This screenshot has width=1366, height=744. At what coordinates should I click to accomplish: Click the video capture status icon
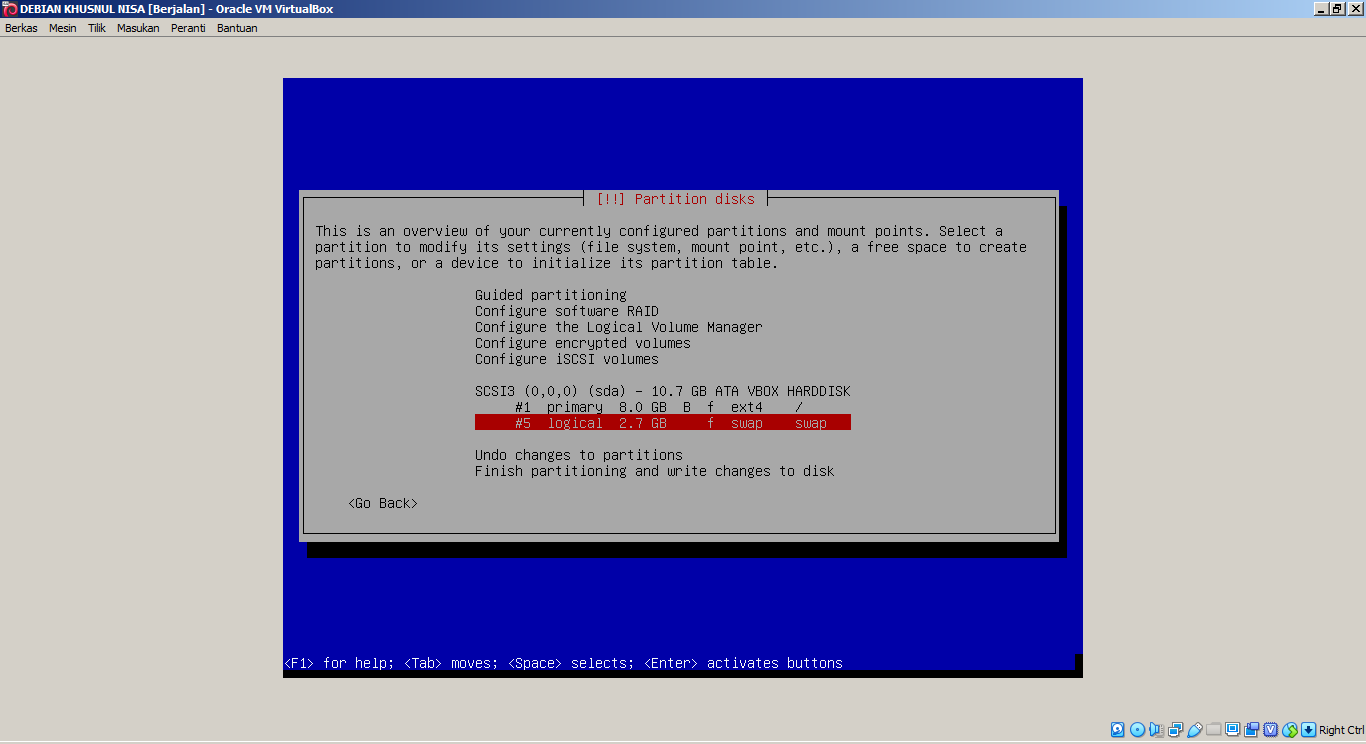click(1251, 730)
